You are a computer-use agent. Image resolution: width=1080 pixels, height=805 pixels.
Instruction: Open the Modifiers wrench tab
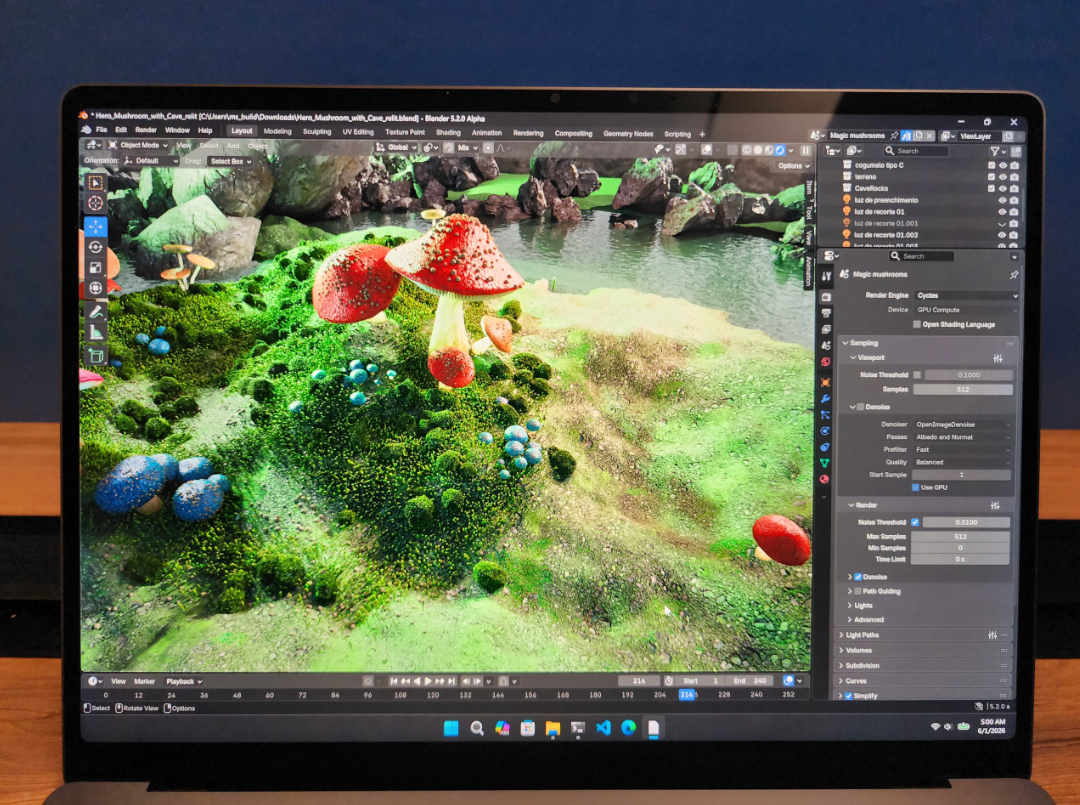tap(825, 399)
